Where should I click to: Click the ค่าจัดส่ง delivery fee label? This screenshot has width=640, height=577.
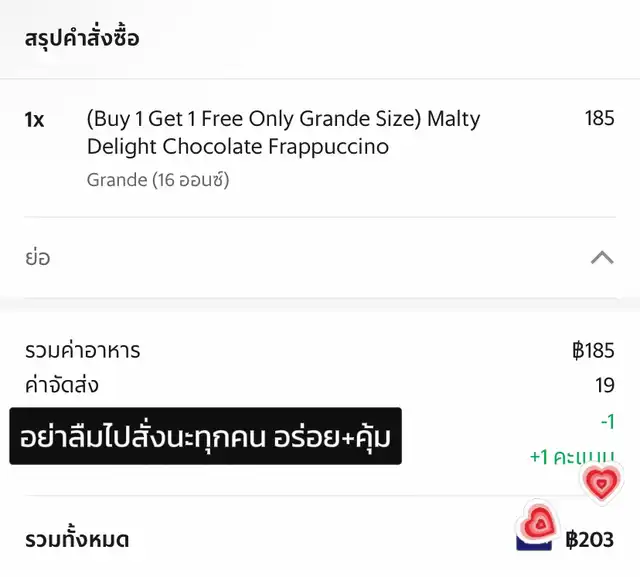point(62,385)
